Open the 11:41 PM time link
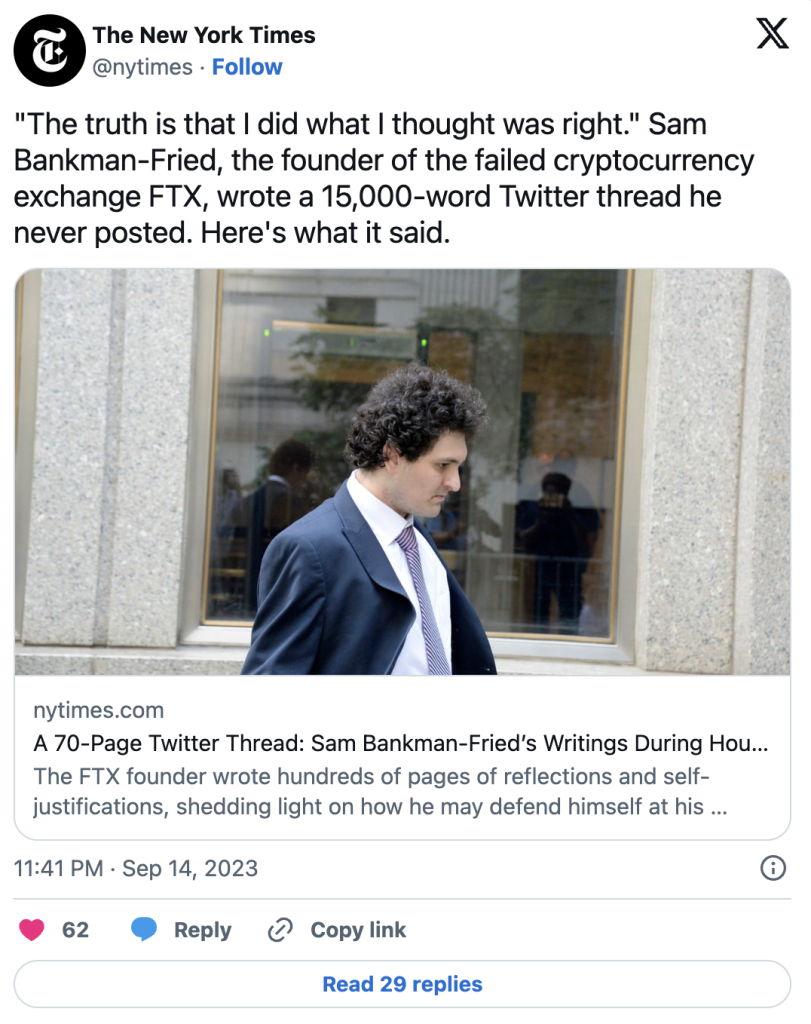This screenshot has width=811, height=1024. 58,868
